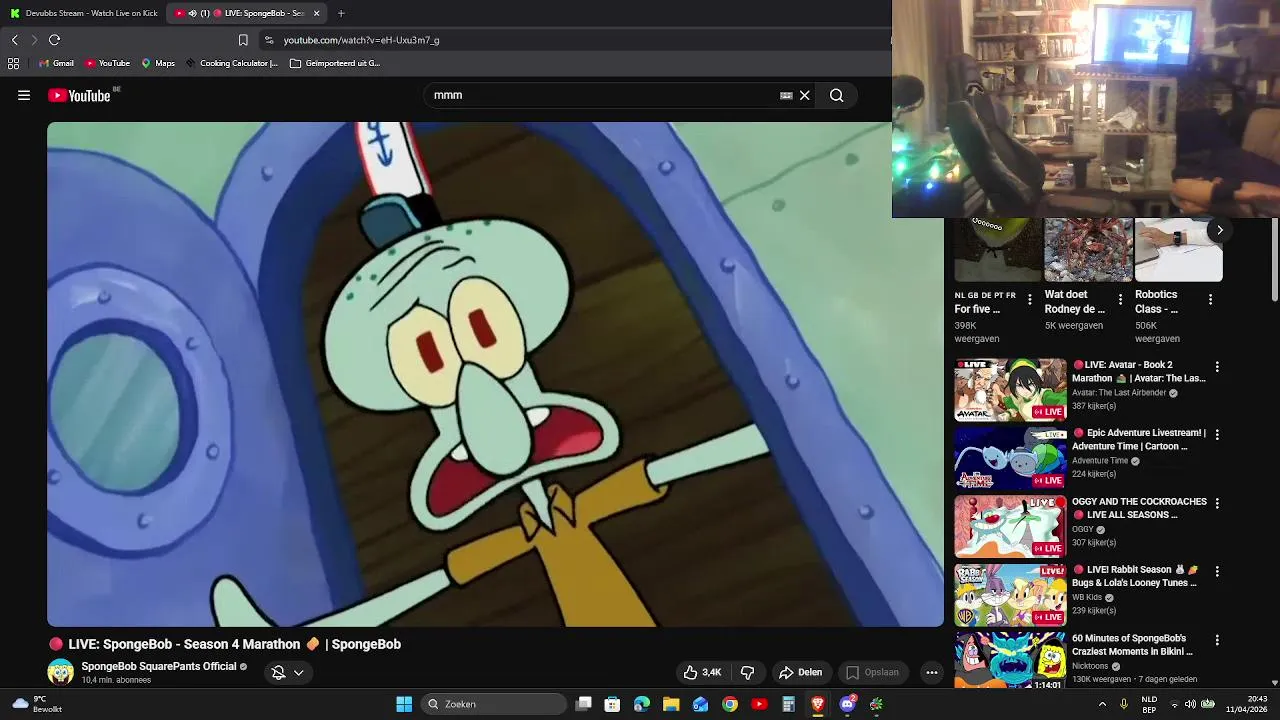This screenshot has width=1280, height=720.
Task: Open Task View on the taskbar
Action: pyautogui.click(x=584, y=704)
